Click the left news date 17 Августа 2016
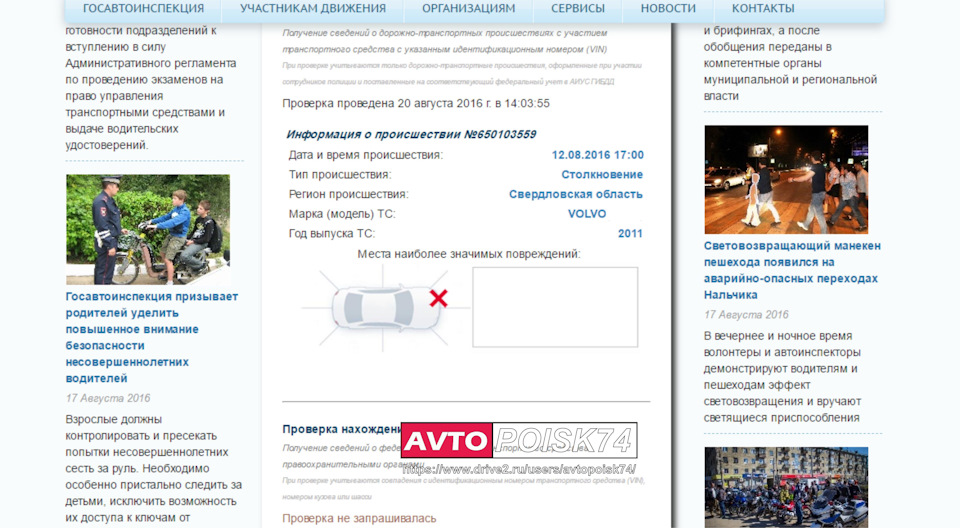 (x=108, y=398)
